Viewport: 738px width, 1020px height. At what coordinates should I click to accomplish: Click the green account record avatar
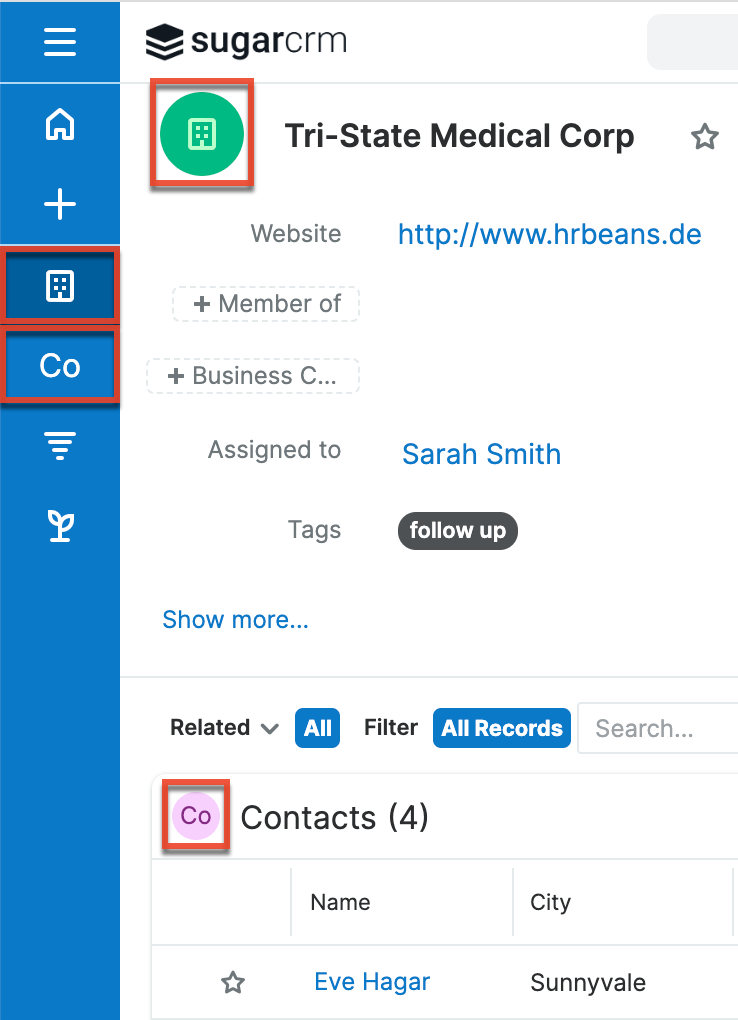tap(202, 133)
